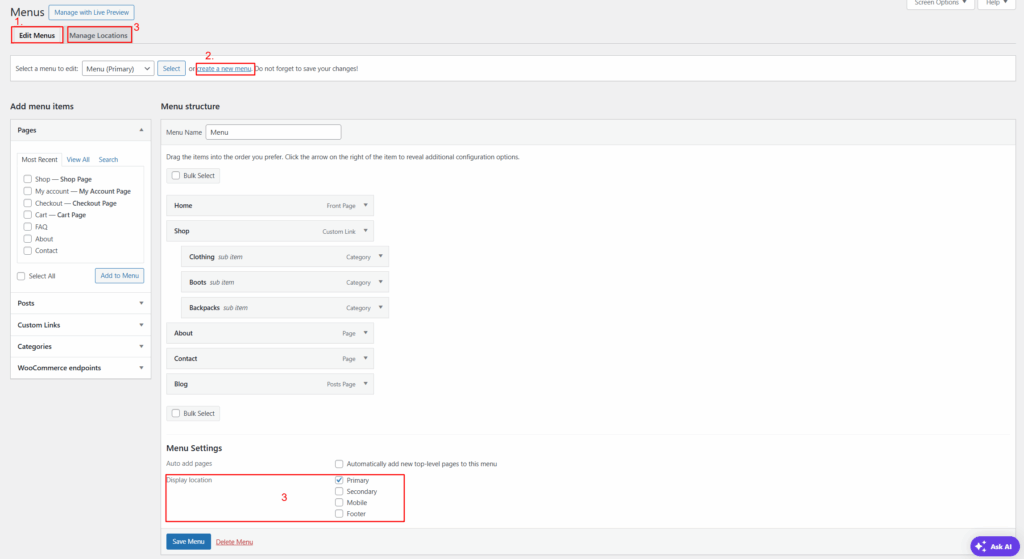1024x559 pixels.
Task: Click the Menu Name text field
Action: click(x=273, y=132)
